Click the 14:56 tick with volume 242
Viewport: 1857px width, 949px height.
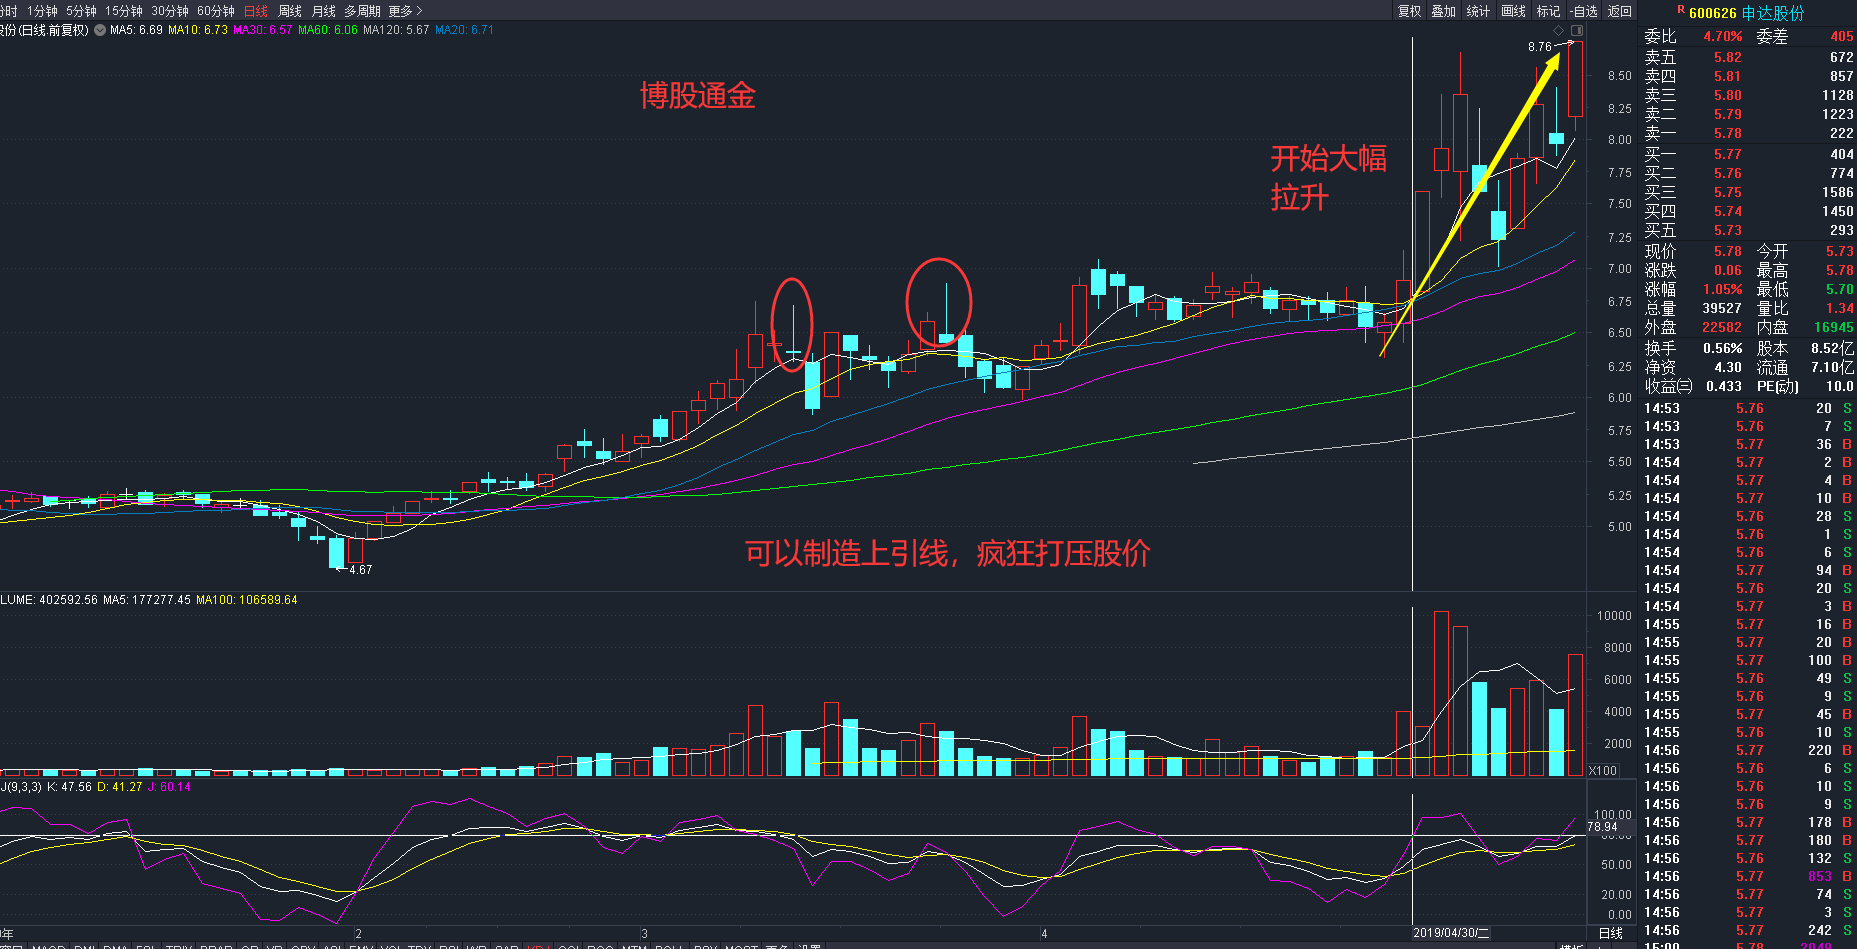point(1749,930)
